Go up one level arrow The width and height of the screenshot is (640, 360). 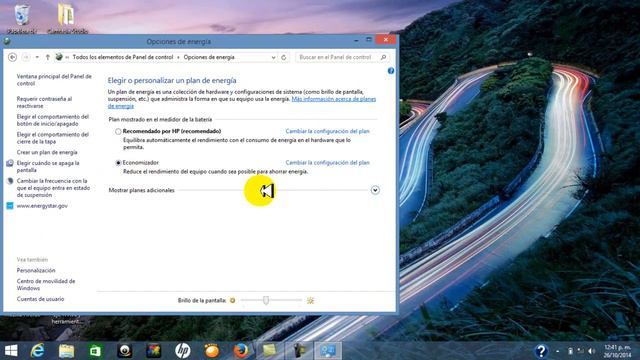[x=47, y=57]
